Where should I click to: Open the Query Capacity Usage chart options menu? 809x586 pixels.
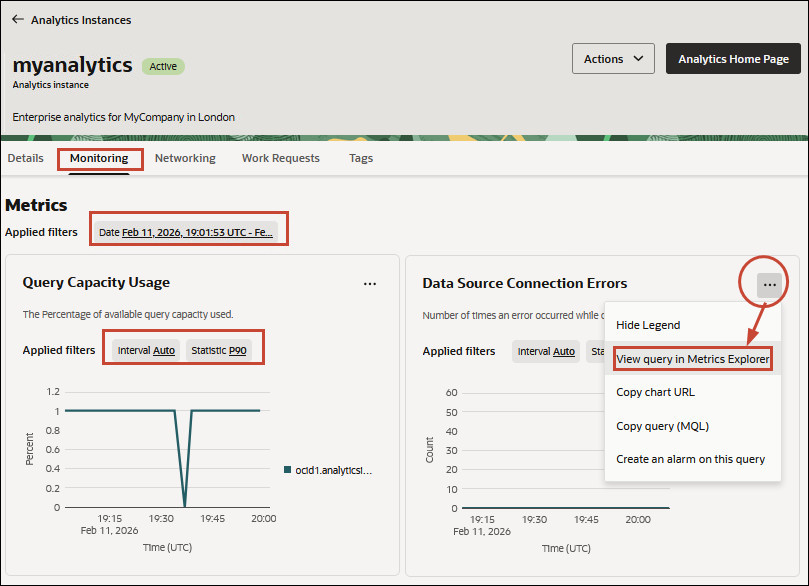click(x=370, y=284)
